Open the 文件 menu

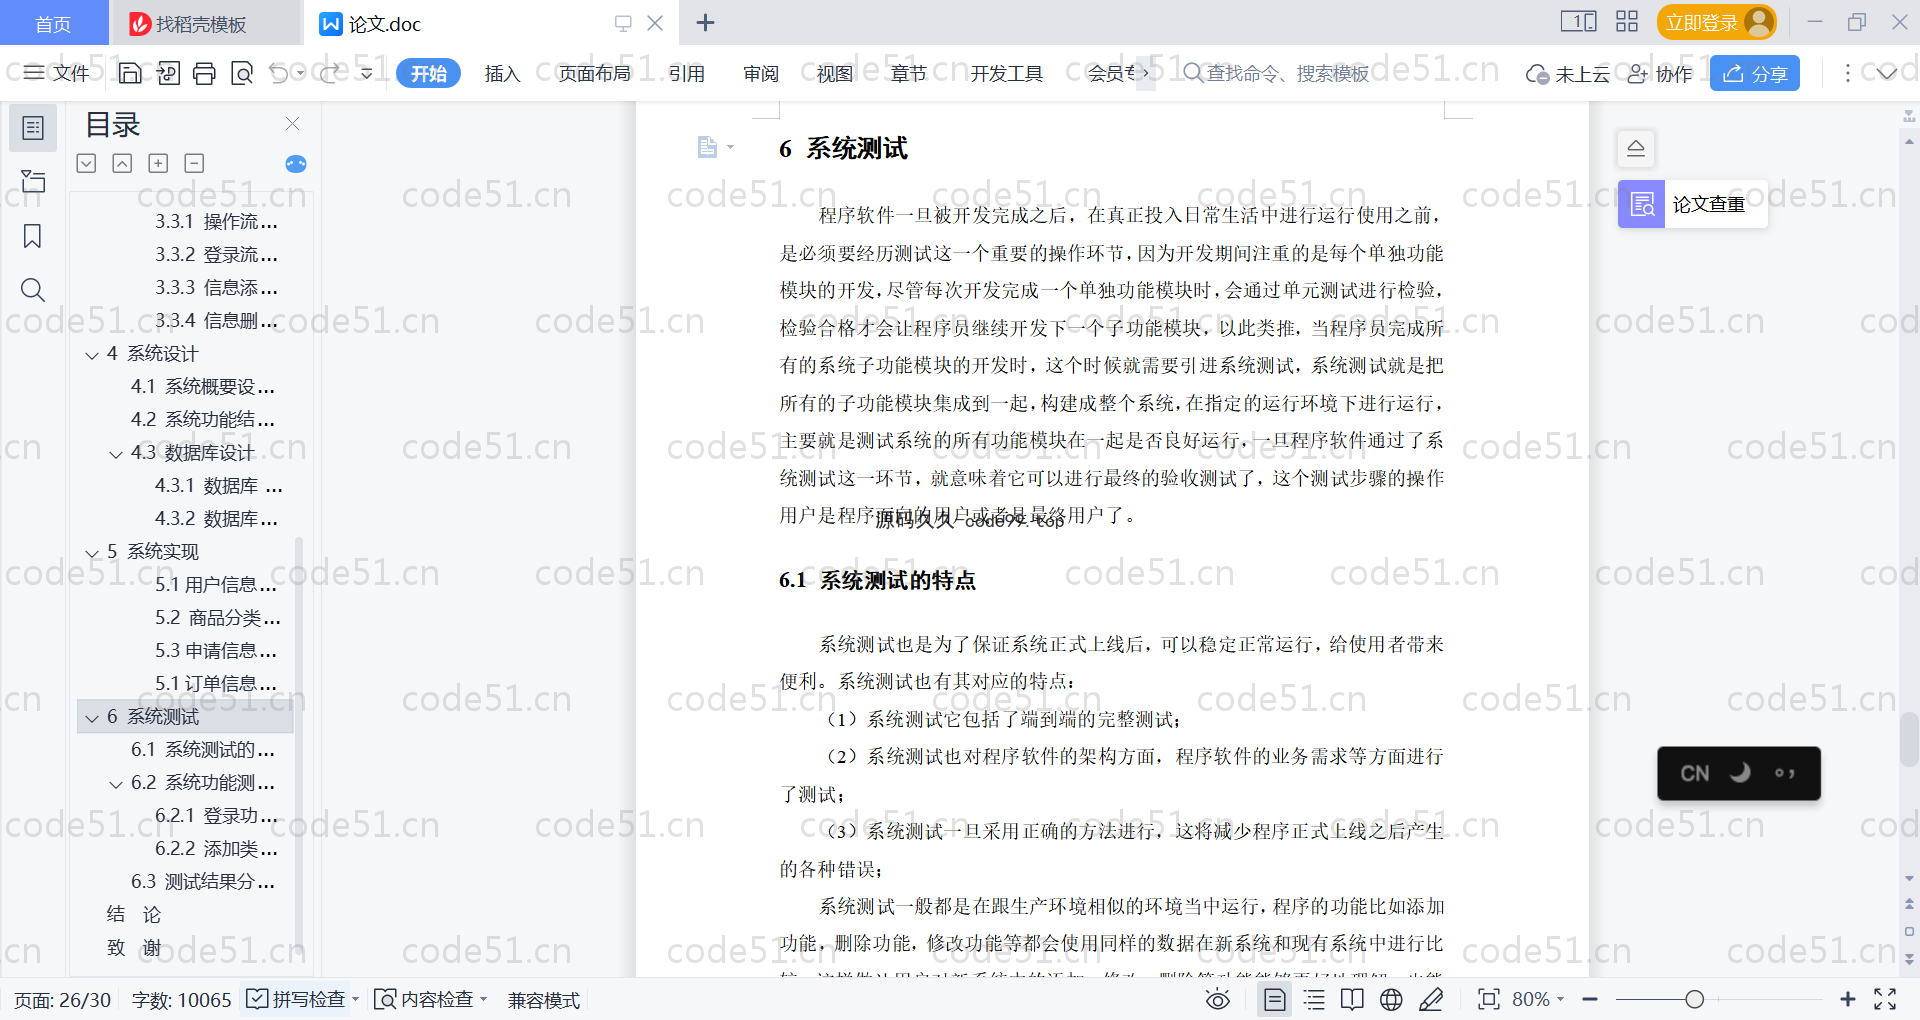[57, 73]
